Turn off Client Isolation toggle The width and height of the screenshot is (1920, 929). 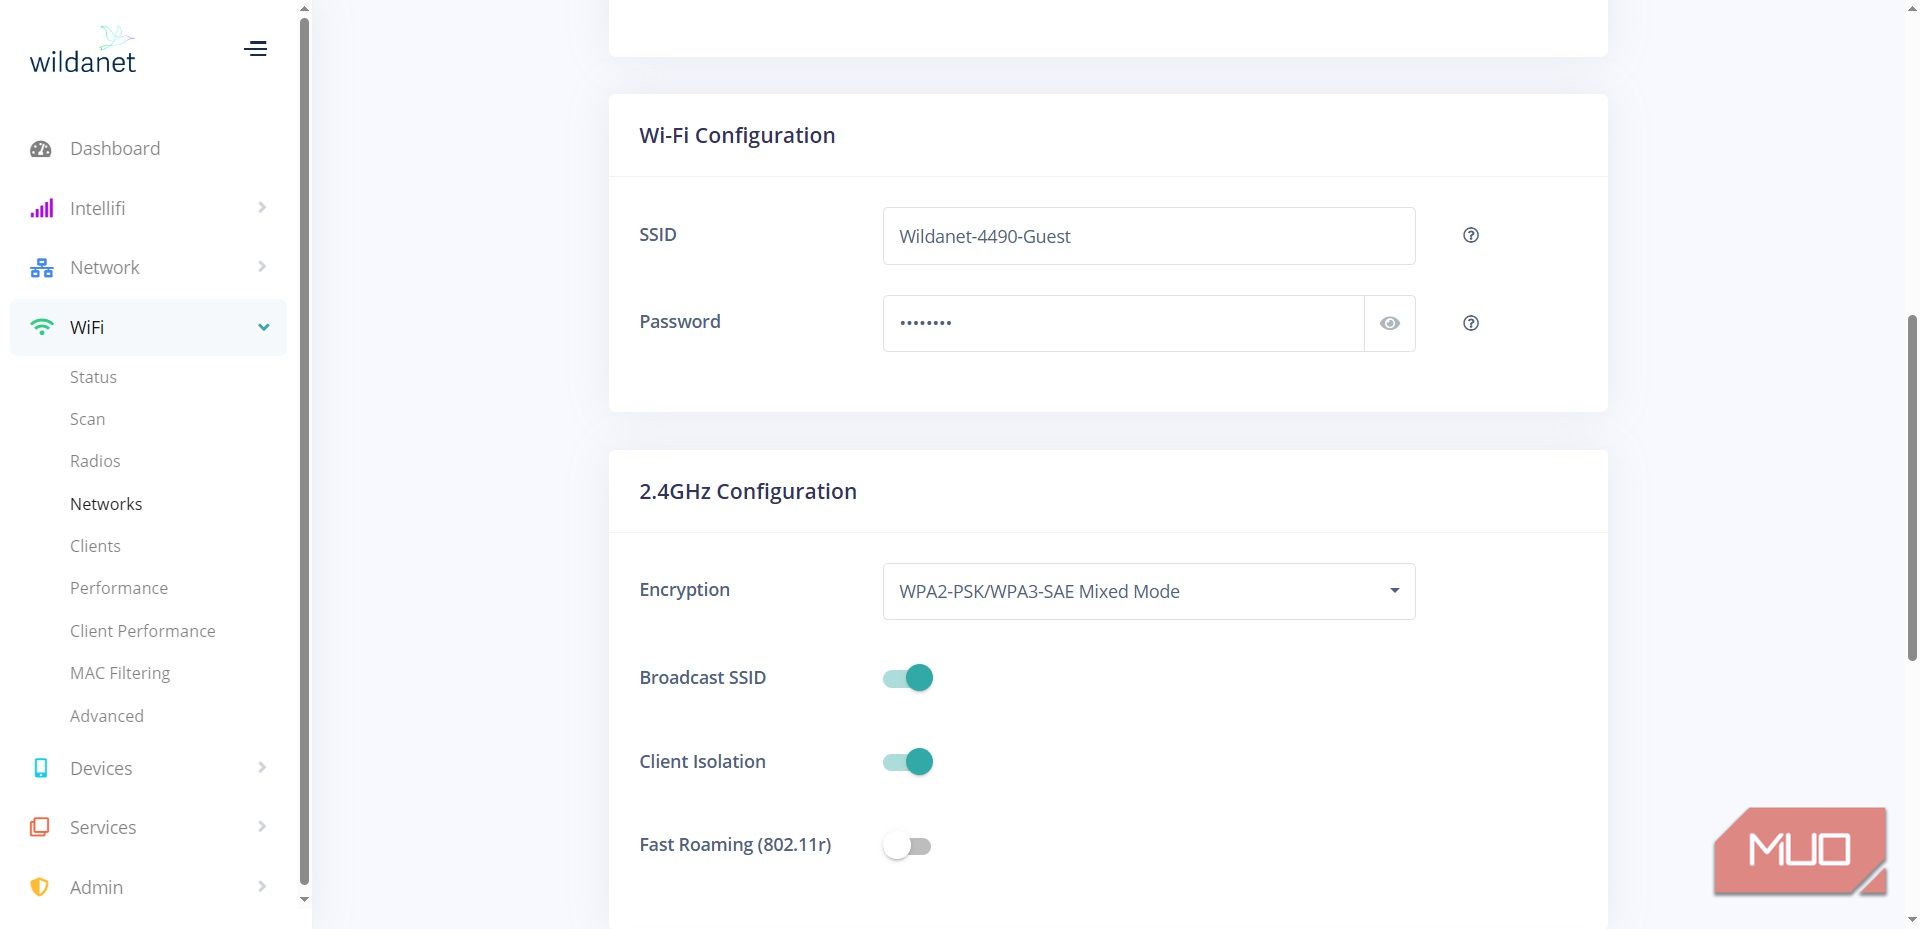click(908, 762)
